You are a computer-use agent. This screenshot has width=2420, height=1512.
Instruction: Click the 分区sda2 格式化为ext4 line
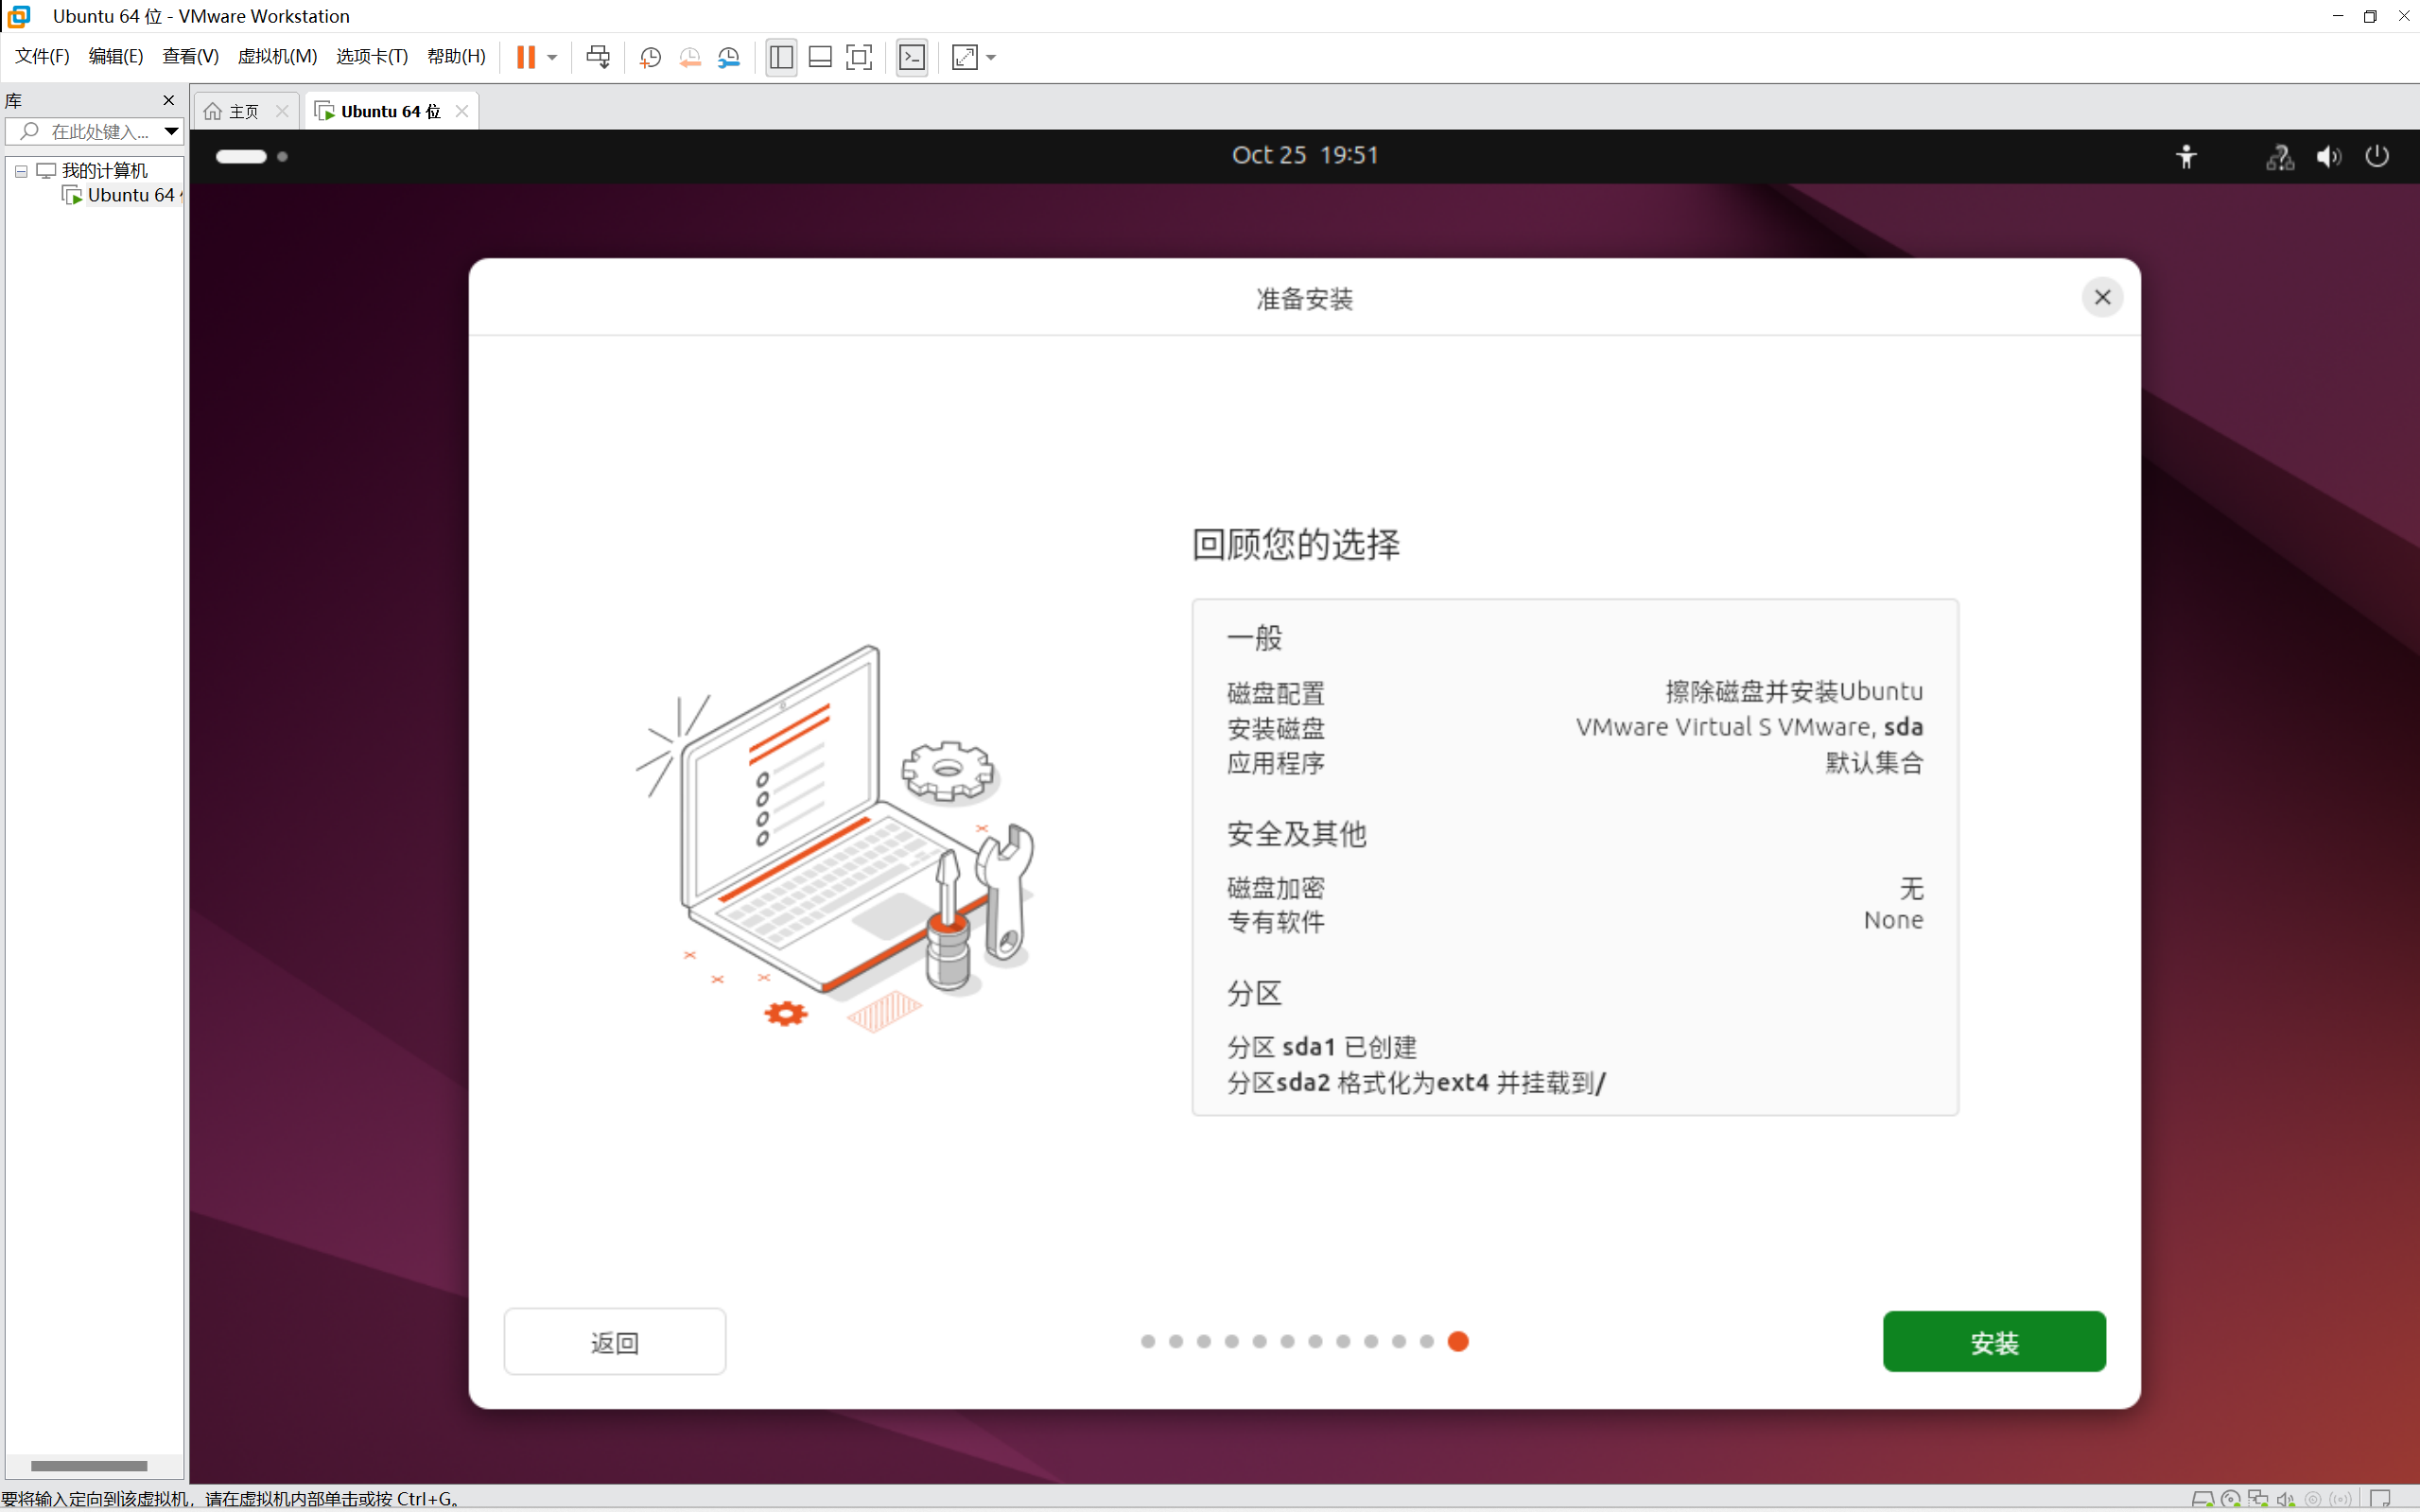point(1416,1082)
